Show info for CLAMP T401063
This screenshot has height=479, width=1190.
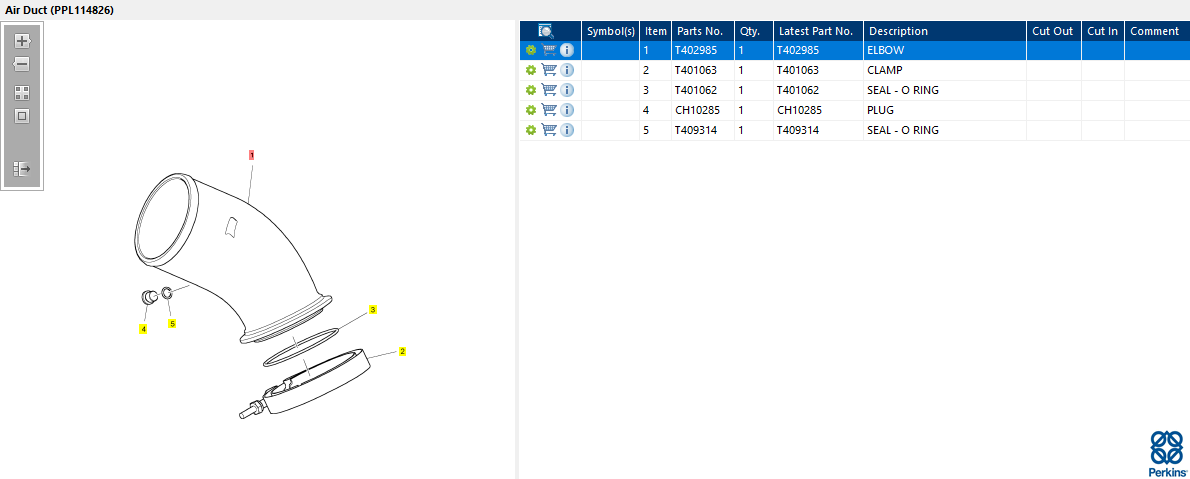pyautogui.click(x=567, y=70)
